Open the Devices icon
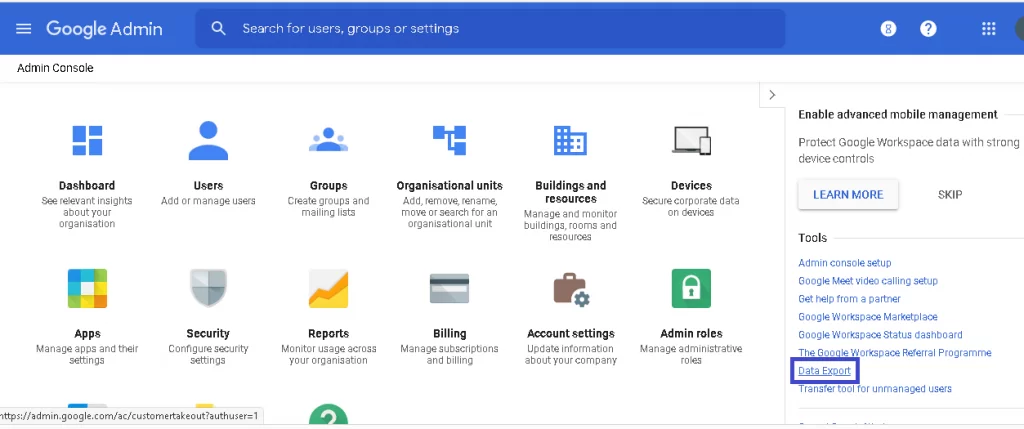1024x429 pixels. (x=691, y=141)
